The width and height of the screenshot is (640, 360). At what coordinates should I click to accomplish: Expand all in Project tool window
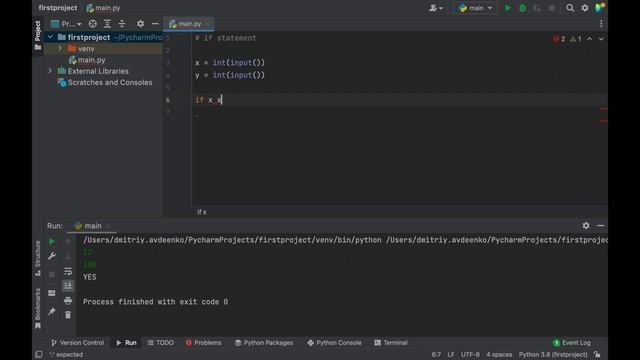click(x=107, y=24)
